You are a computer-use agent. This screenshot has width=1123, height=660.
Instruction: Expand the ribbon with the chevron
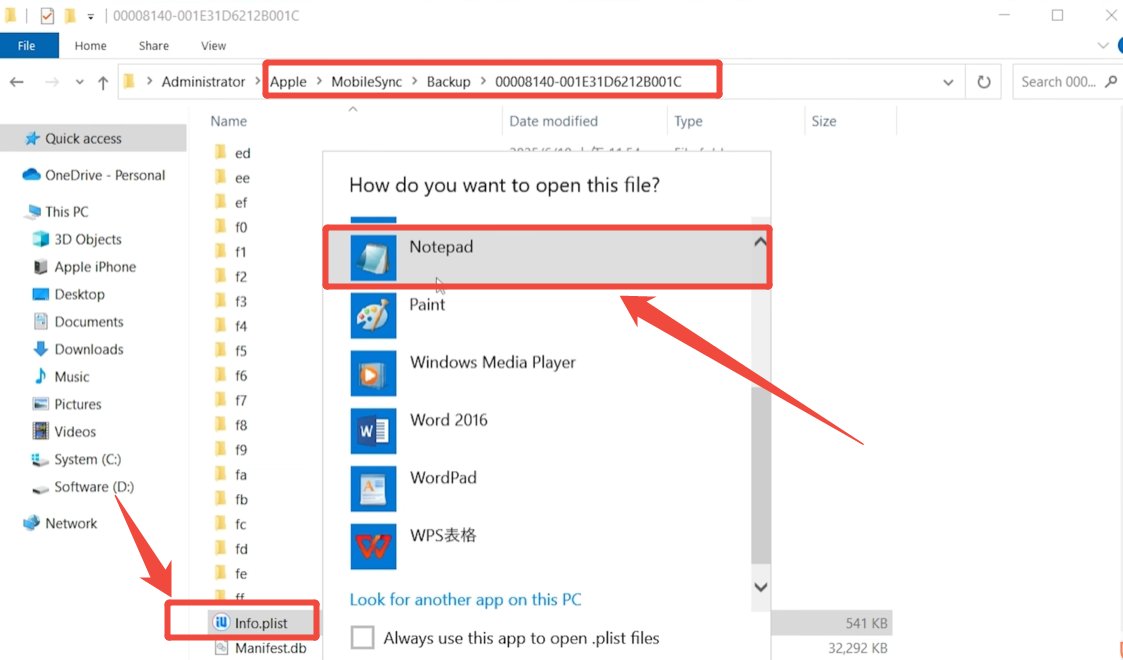pyautogui.click(x=1103, y=46)
